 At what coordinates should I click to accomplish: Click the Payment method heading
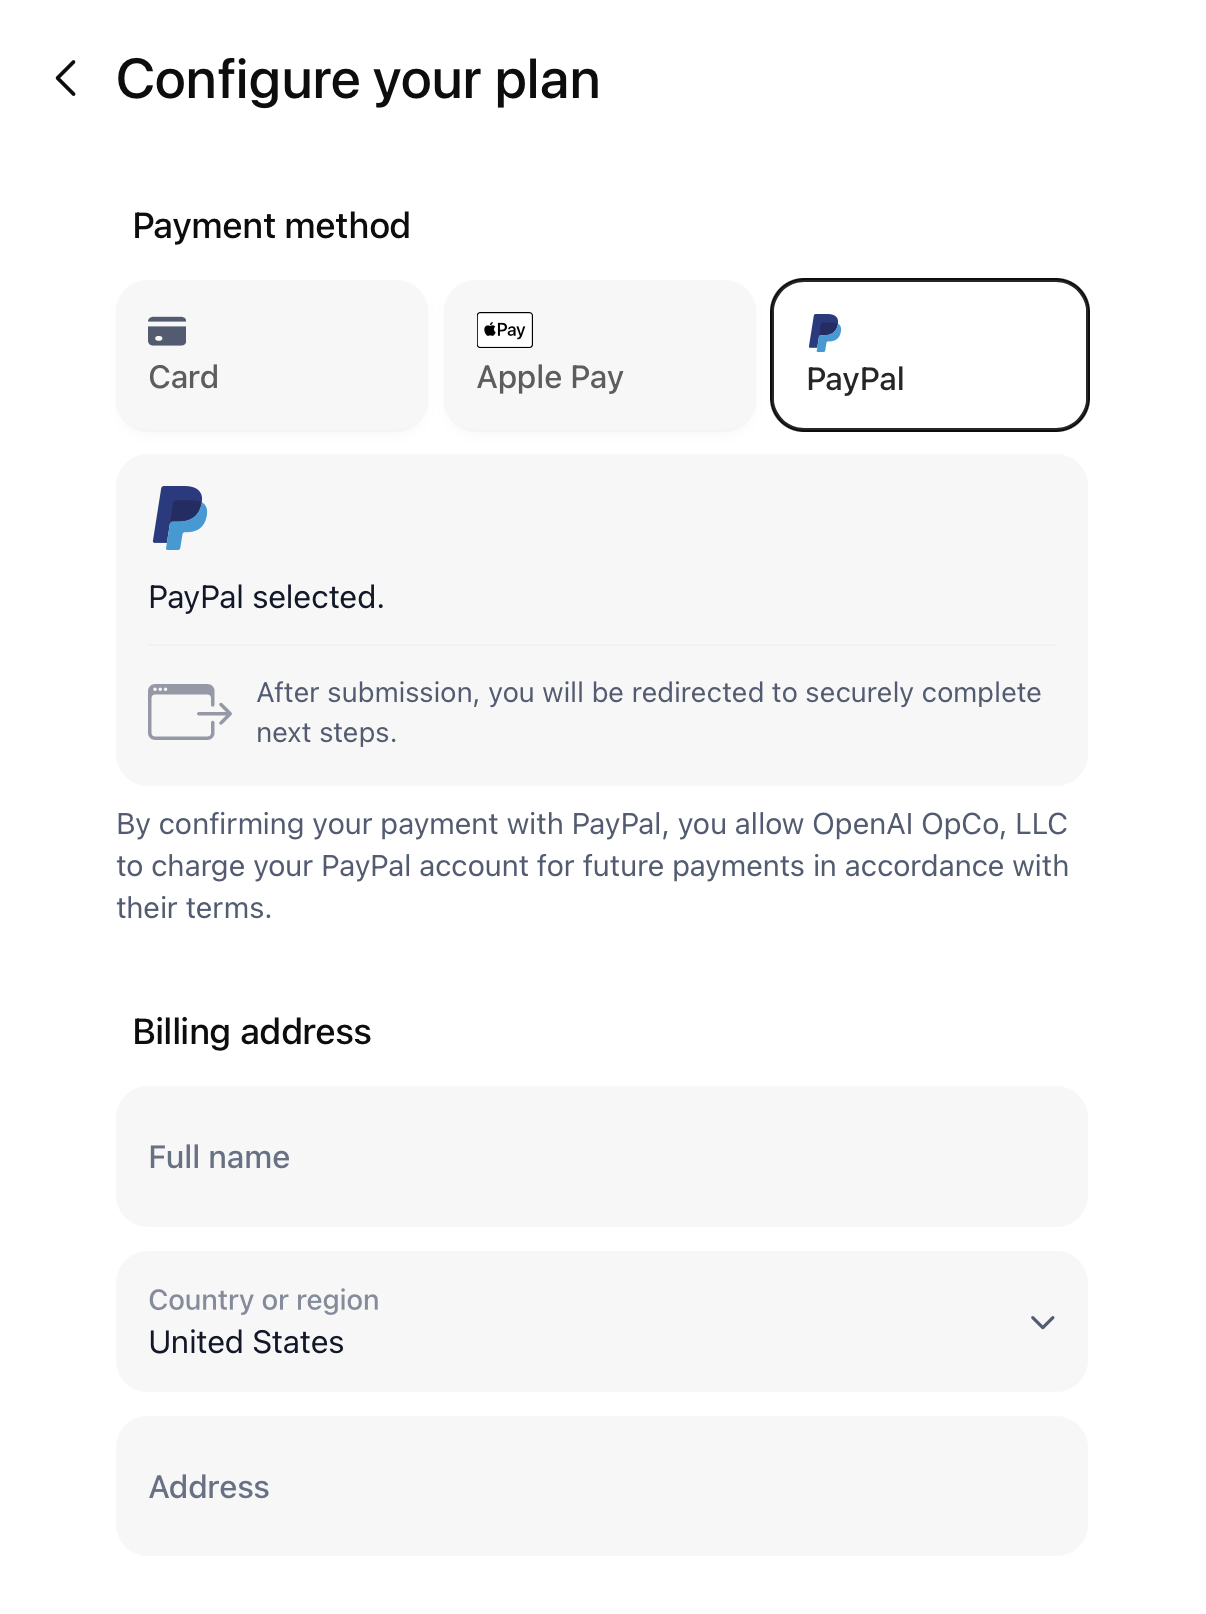point(272,226)
